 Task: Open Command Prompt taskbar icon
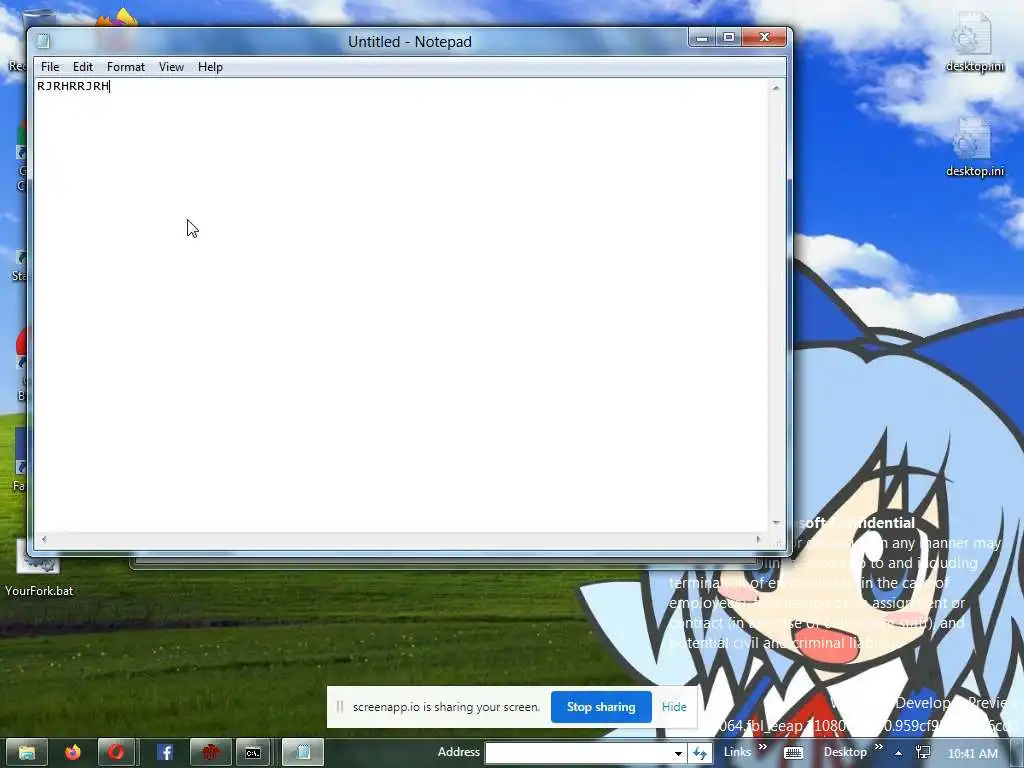[x=253, y=753]
